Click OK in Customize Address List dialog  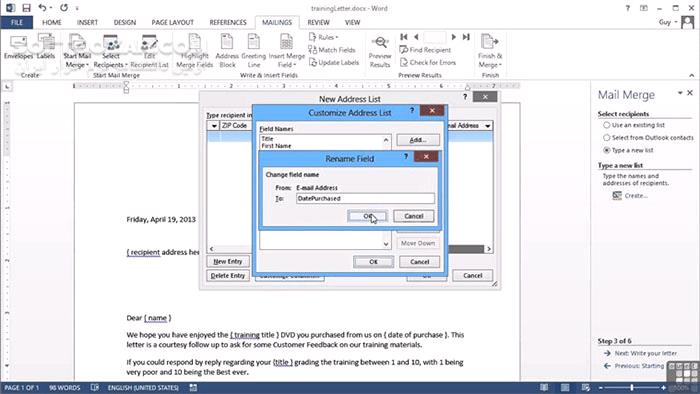click(373, 262)
